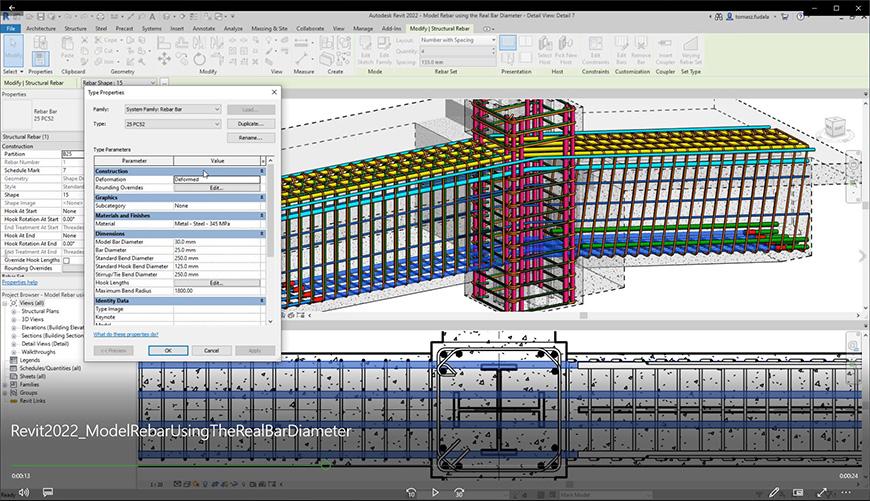Click the Insert Coupler icon
This screenshot has height=501, width=870.
point(665,50)
